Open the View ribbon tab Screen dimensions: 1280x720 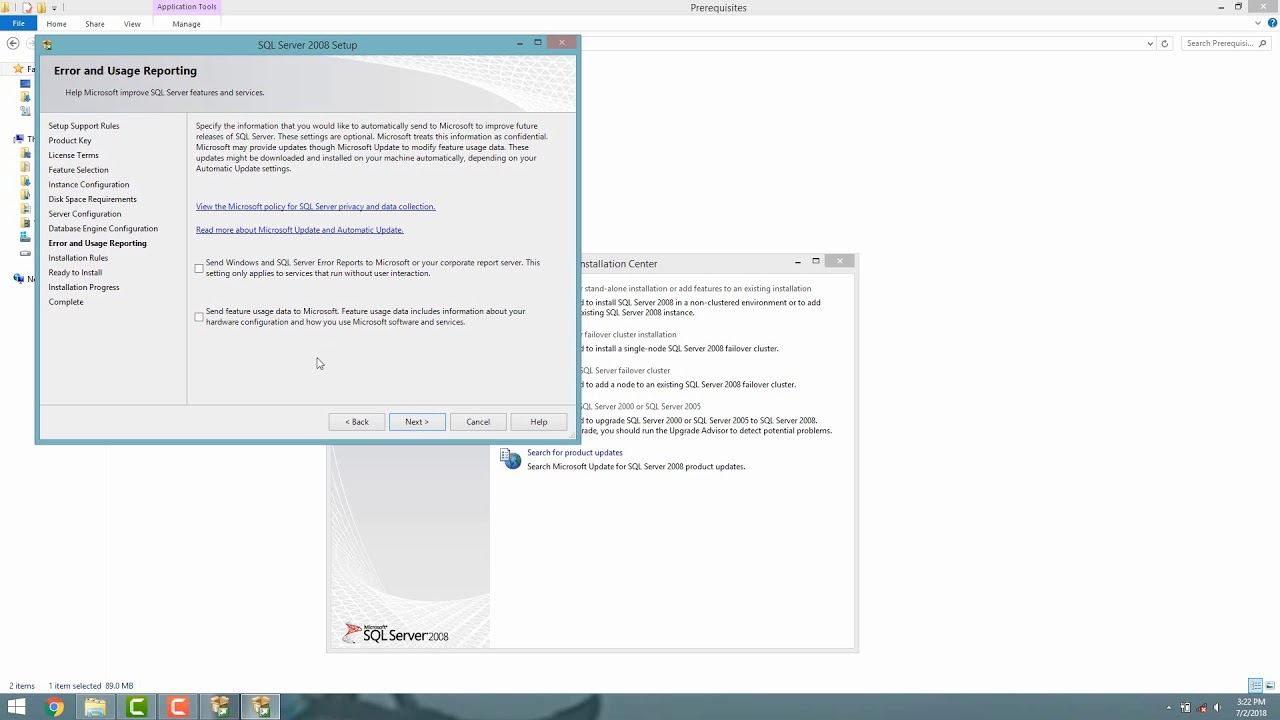point(132,24)
